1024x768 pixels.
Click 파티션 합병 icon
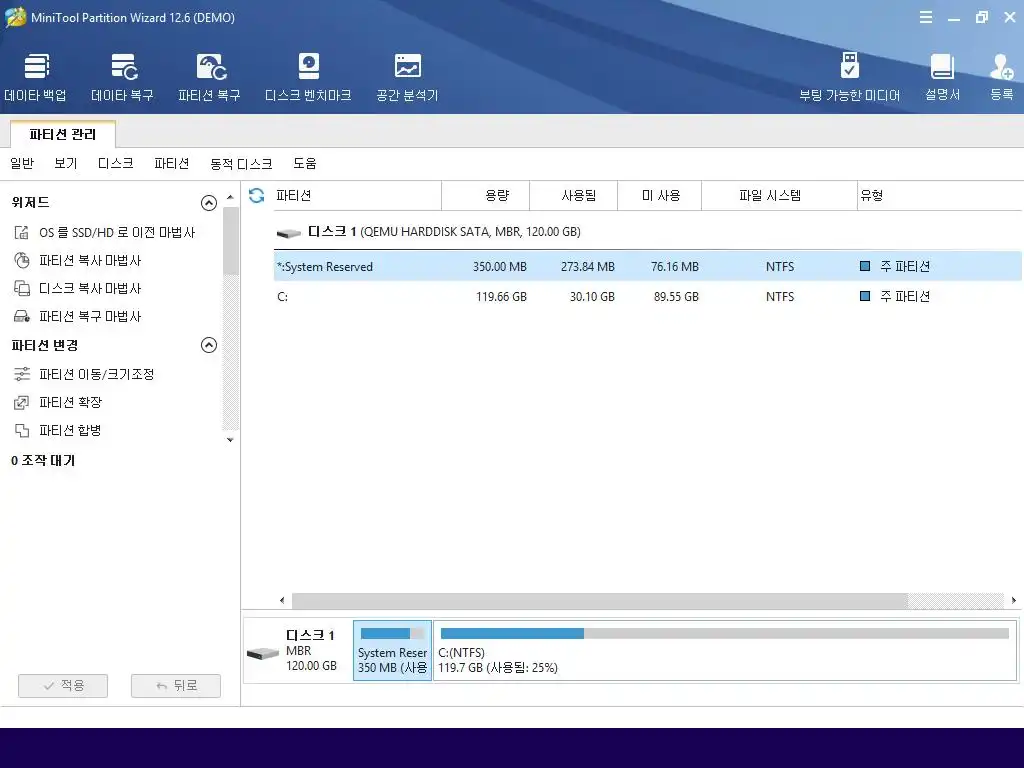[22, 430]
